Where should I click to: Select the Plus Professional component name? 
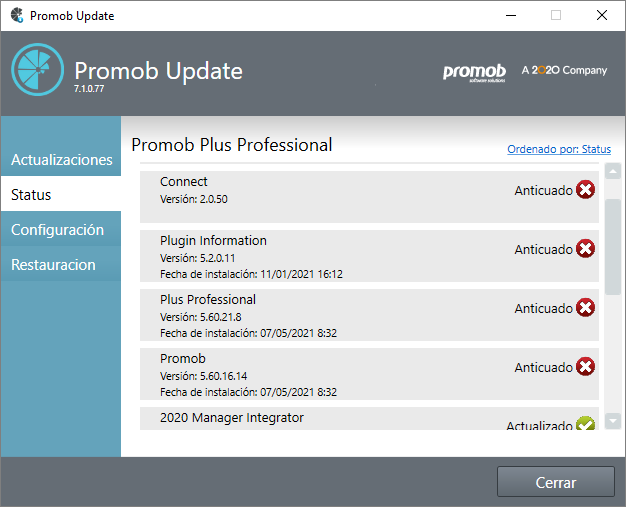pyautogui.click(x=208, y=300)
